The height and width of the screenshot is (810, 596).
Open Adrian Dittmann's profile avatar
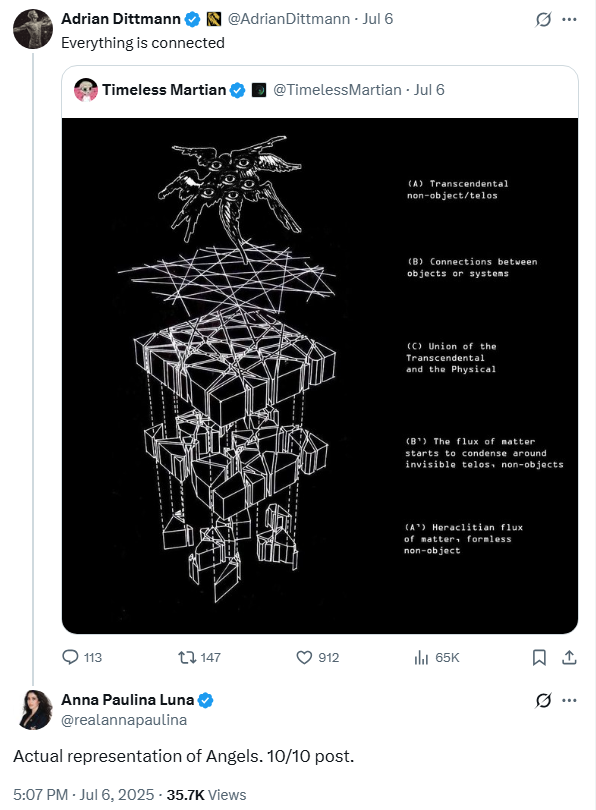(33, 29)
